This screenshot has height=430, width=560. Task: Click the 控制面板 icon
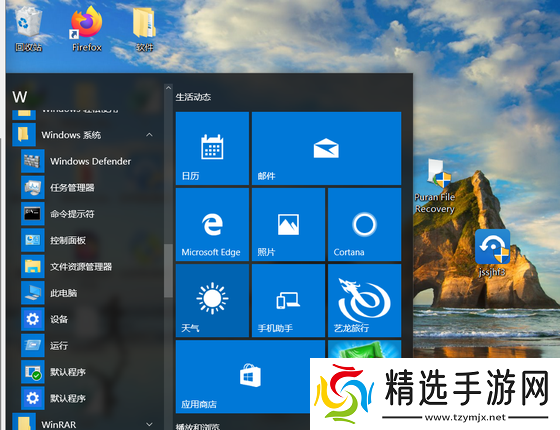coord(32,240)
